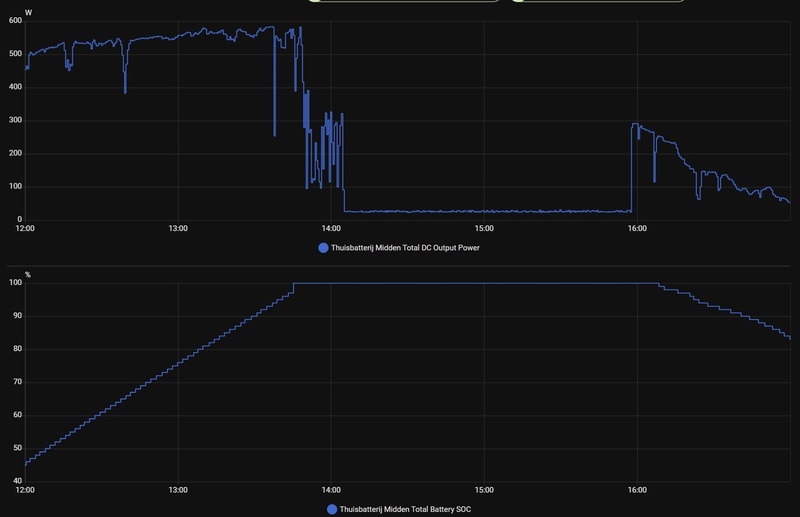This screenshot has height=517, width=800.
Task: Click the % unit label above SOC chart
Action: pos(28,275)
